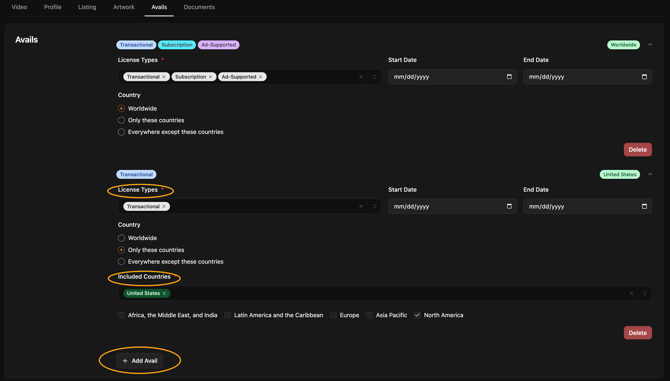
Task: Delete the Worldwide avail
Action: click(638, 150)
